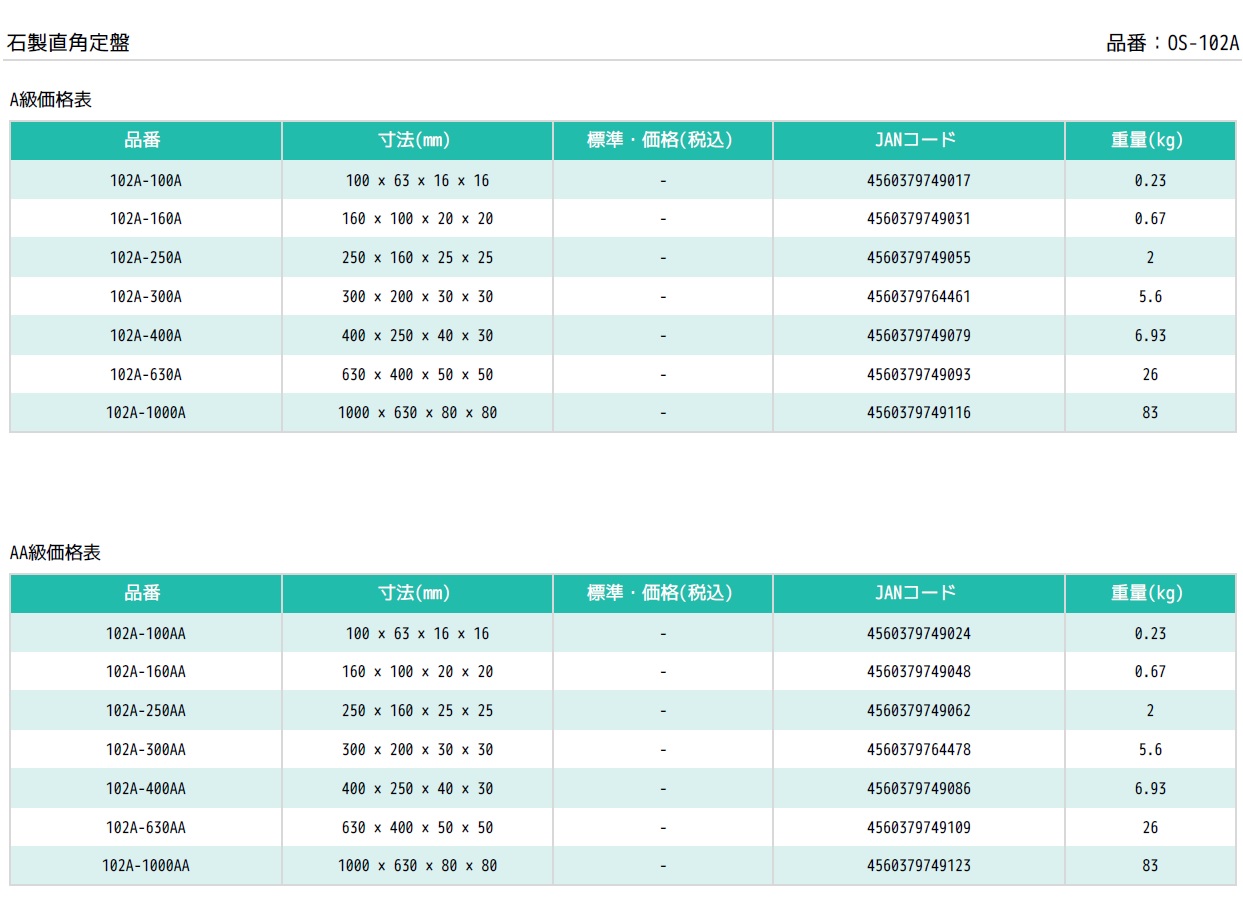Click the AA級価格表 section heading
The image size is (1243, 915).
coord(56,553)
